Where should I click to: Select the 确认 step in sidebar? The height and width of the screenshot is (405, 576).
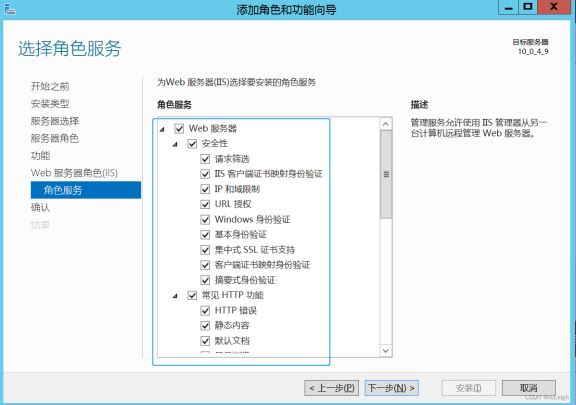click(40, 208)
